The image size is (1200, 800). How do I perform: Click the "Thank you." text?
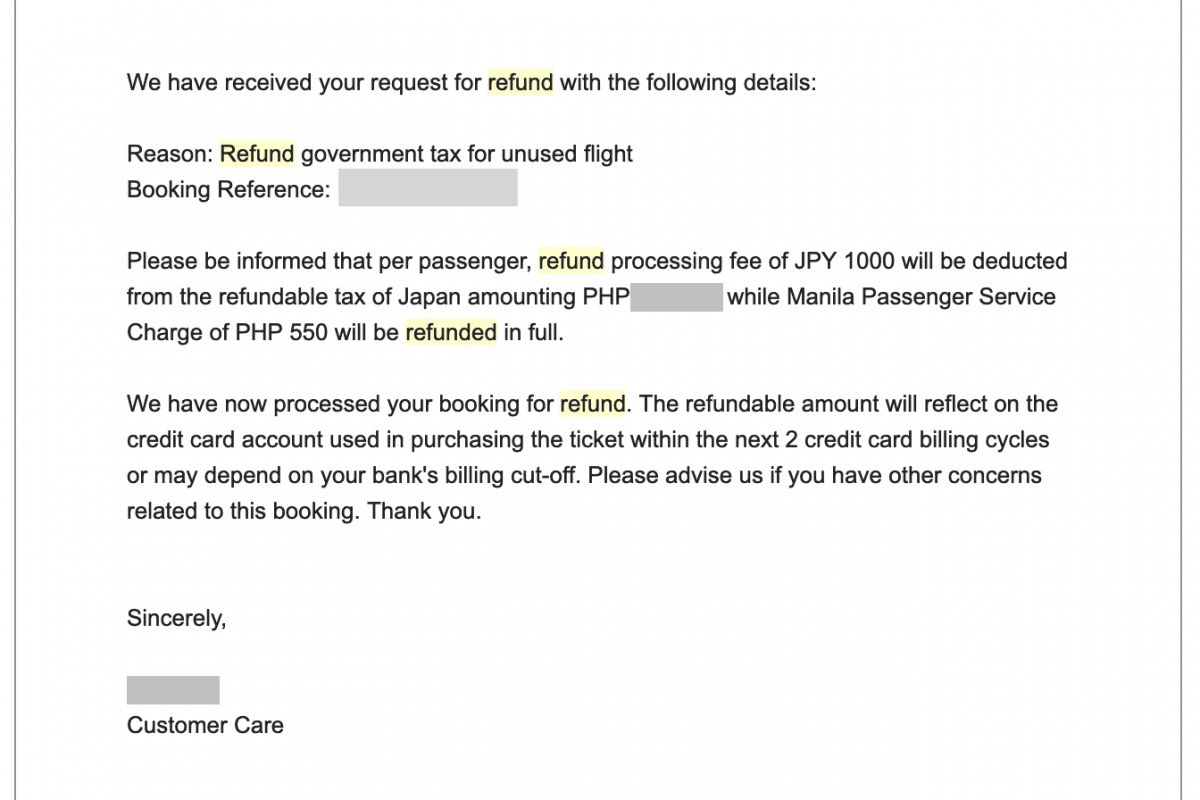tap(424, 511)
